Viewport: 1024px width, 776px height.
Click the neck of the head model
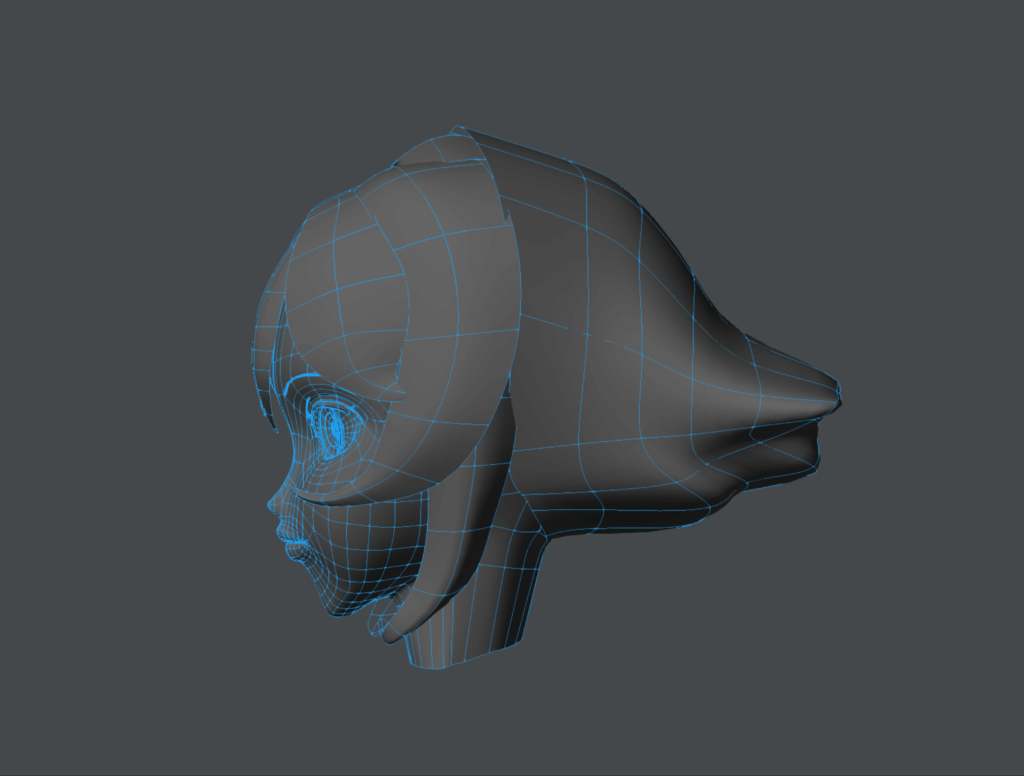pyautogui.click(x=483, y=593)
